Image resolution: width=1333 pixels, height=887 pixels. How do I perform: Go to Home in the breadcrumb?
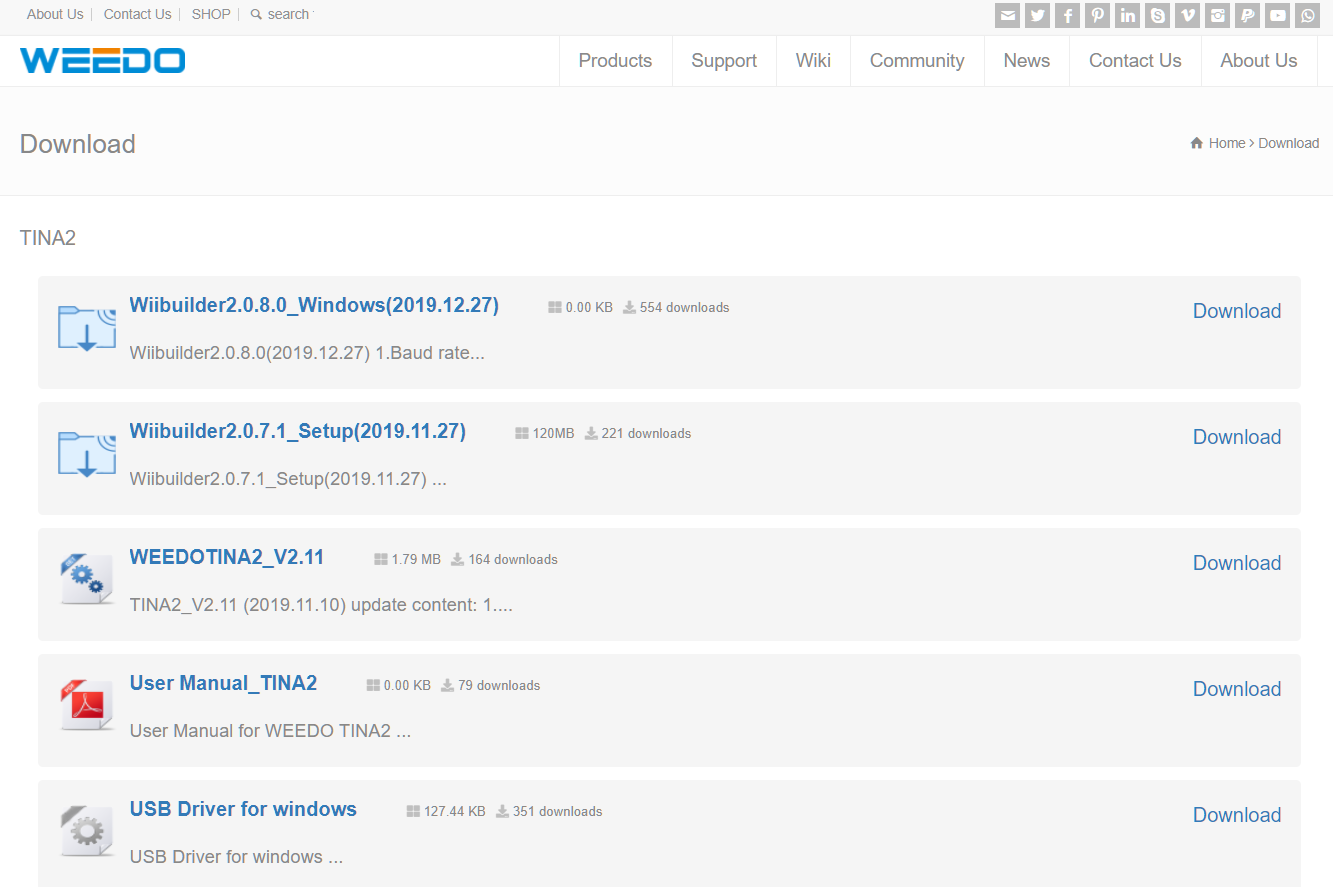(x=1227, y=143)
